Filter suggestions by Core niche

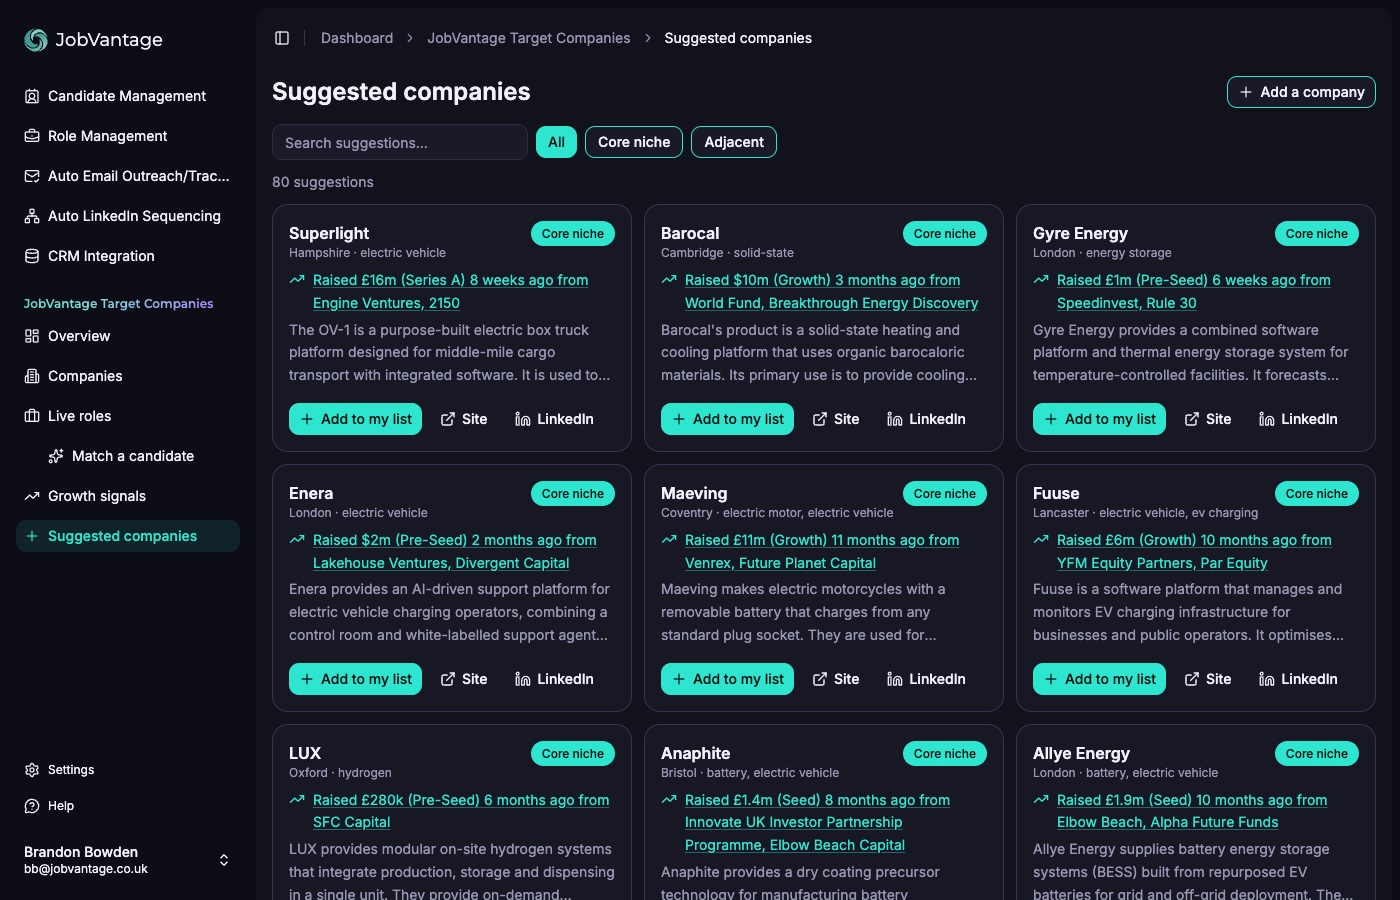coord(634,142)
